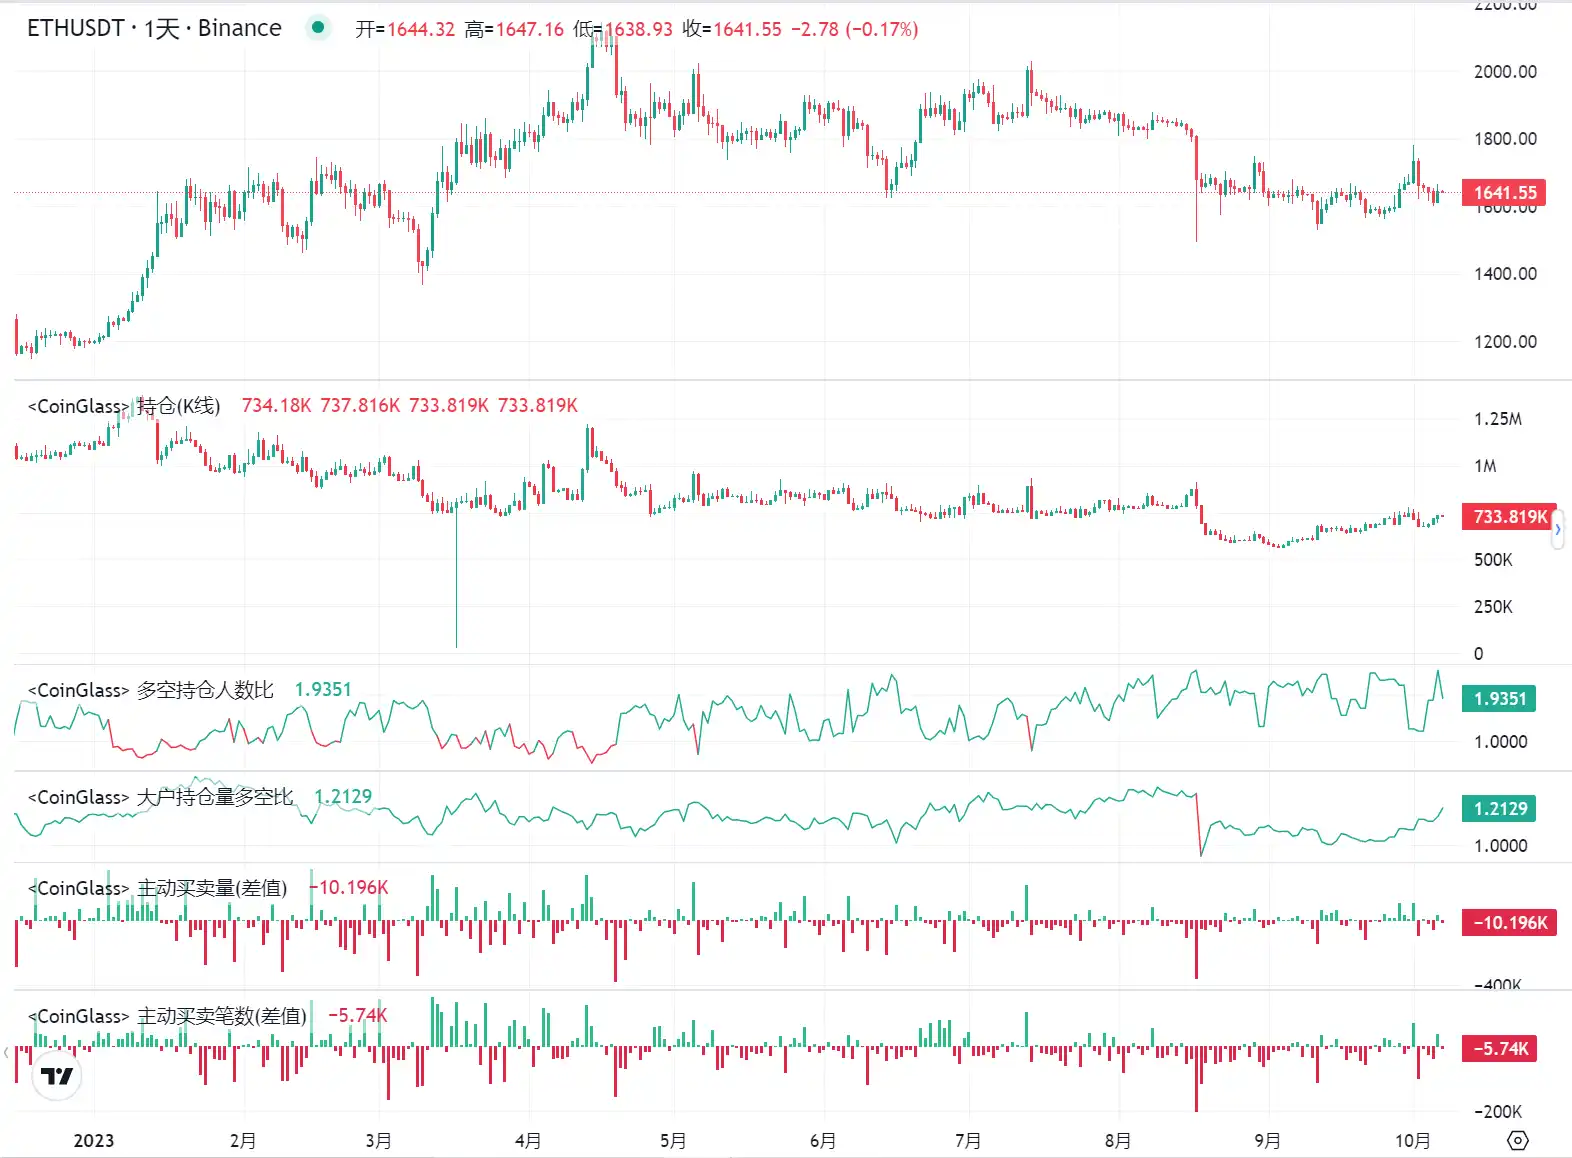Screen dimensions: 1572x1158
Task: Click 10月 marker on time axis
Action: (1412, 1141)
